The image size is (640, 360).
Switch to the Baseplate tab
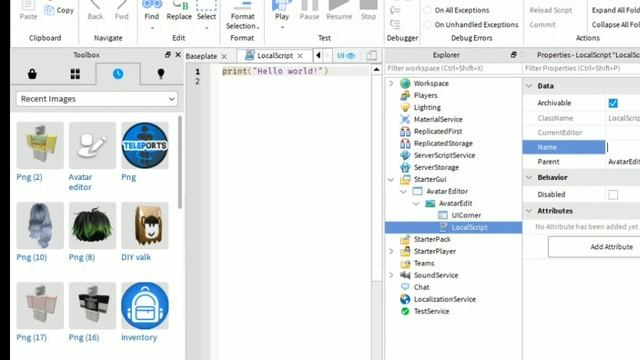(x=201, y=56)
